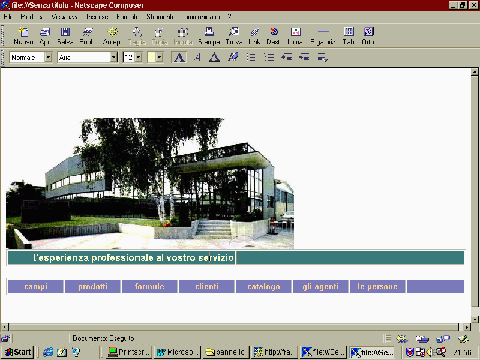Click the "prodotti" navigation link
480x360 pixels.
pyautogui.click(x=93, y=287)
